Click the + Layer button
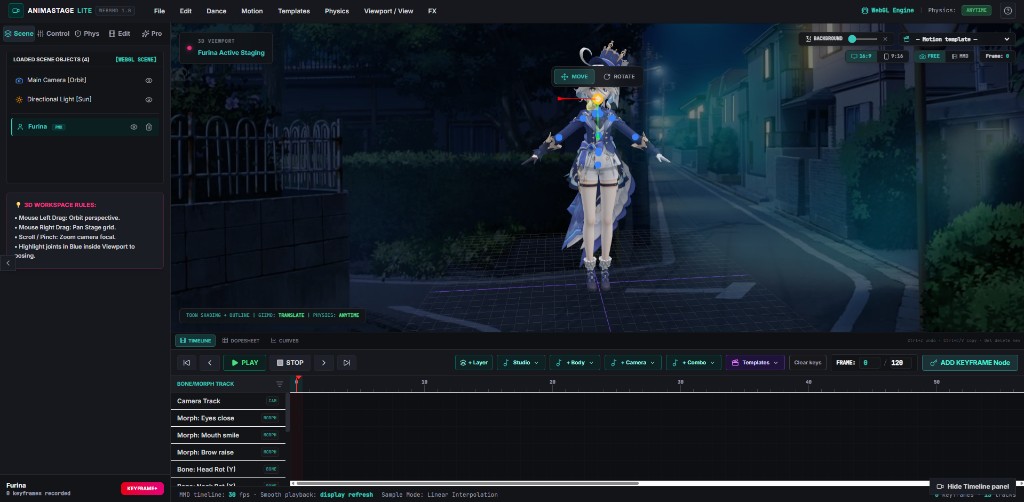The height and width of the screenshot is (502, 1024). [x=474, y=363]
